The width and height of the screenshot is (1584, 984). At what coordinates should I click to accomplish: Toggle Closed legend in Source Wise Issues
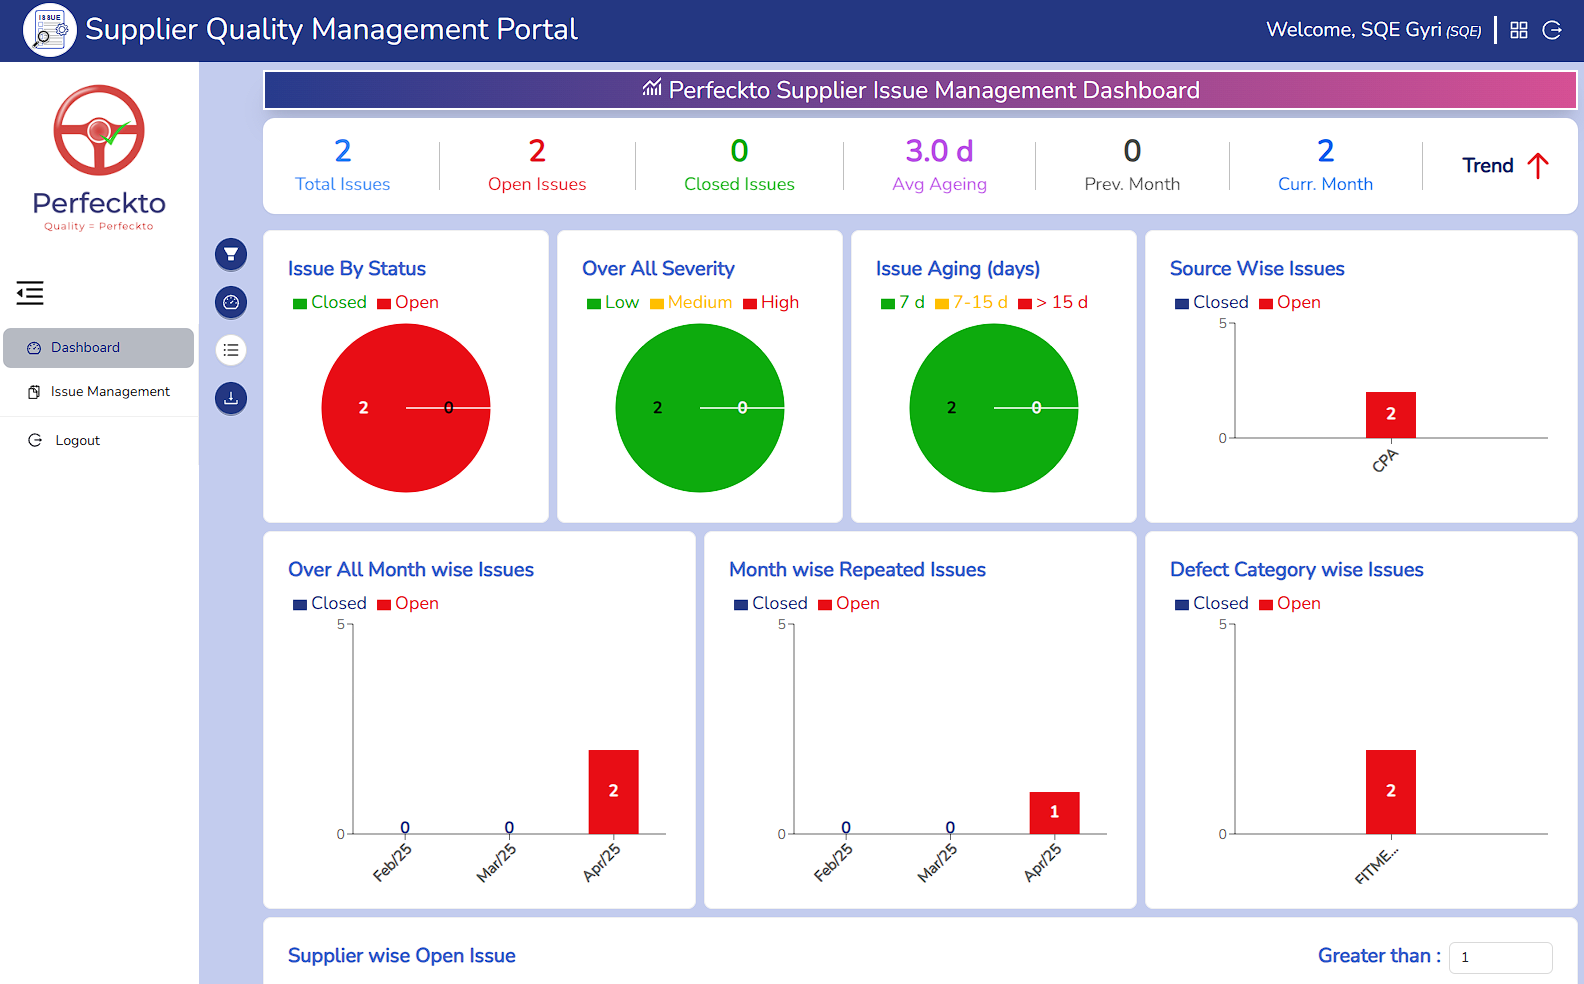[x=1212, y=302]
